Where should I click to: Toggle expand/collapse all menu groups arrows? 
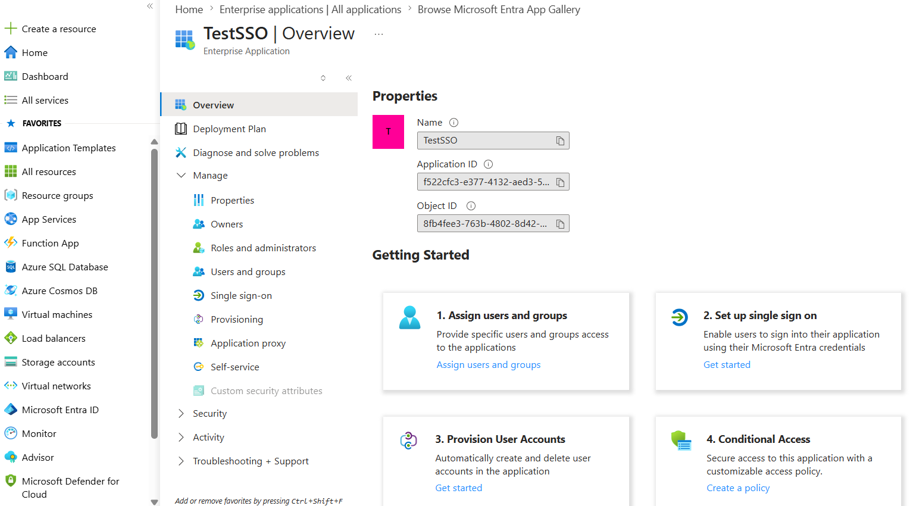(x=323, y=78)
